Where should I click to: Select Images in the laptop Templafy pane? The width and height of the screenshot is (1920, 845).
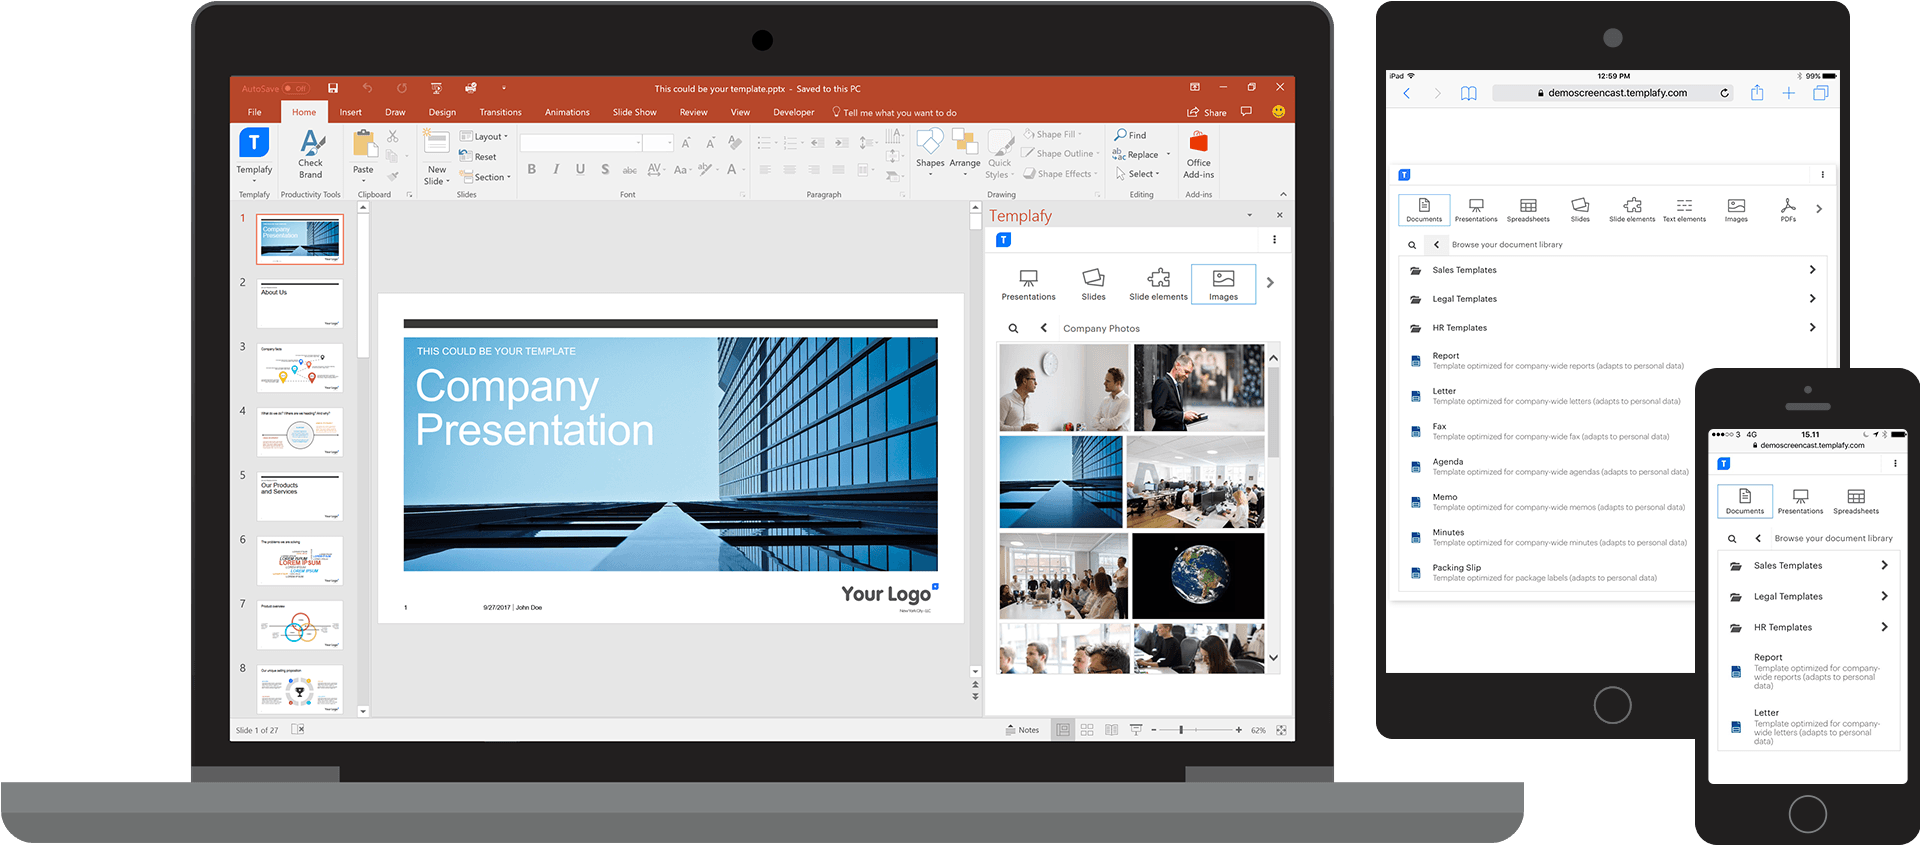(1223, 284)
